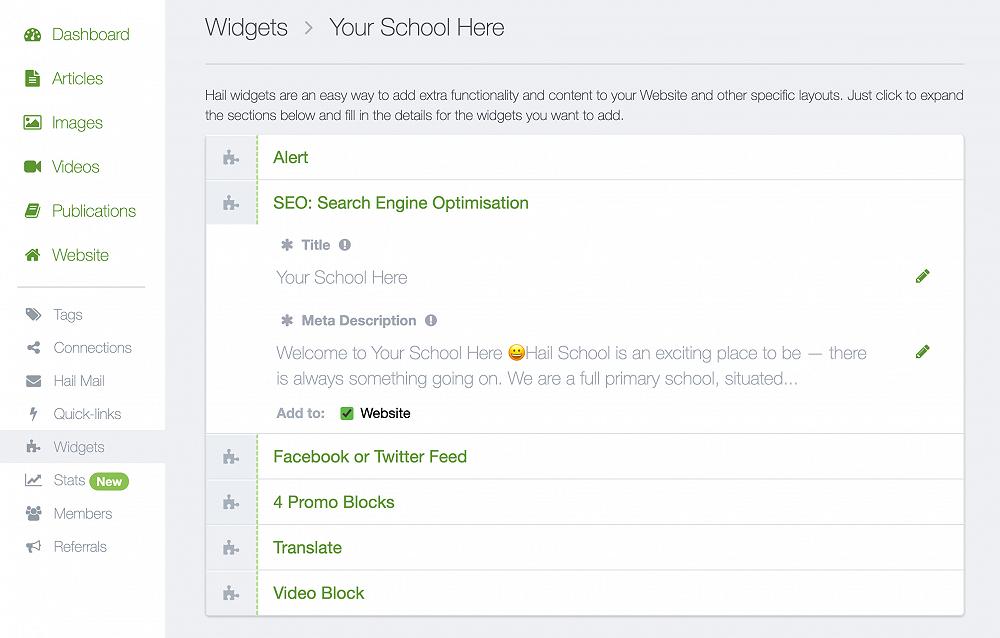The width and height of the screenshot is (1000, 638).
Task: Click the Meta Description text field
Action: [571, 365]
